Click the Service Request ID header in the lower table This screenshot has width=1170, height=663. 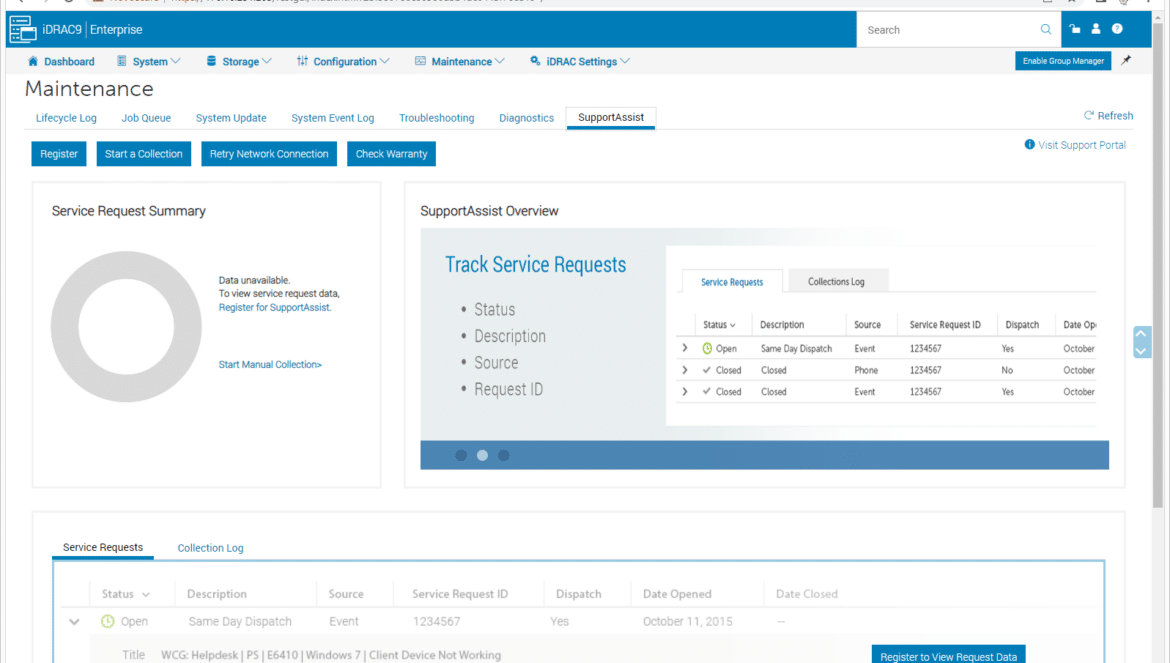pos(460,594)
